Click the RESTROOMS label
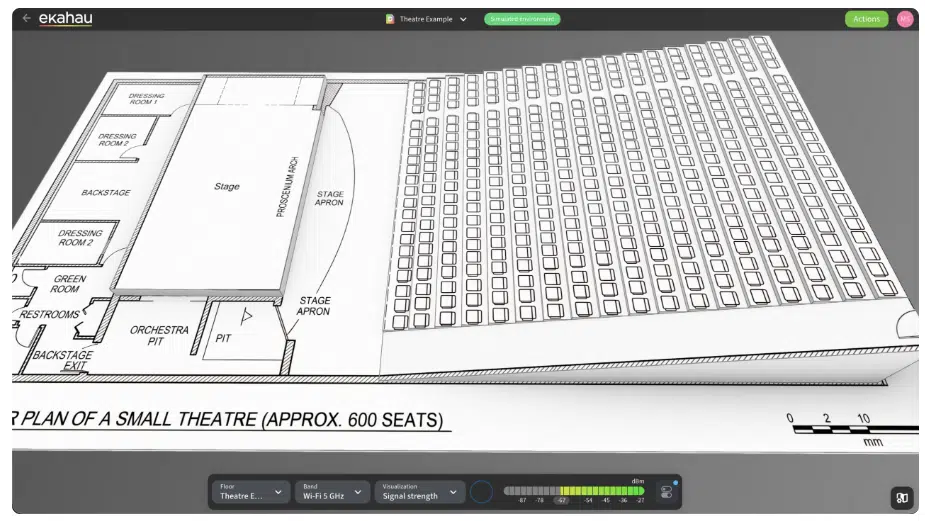This screenshot has width=925, height=521. click(50, 314)
